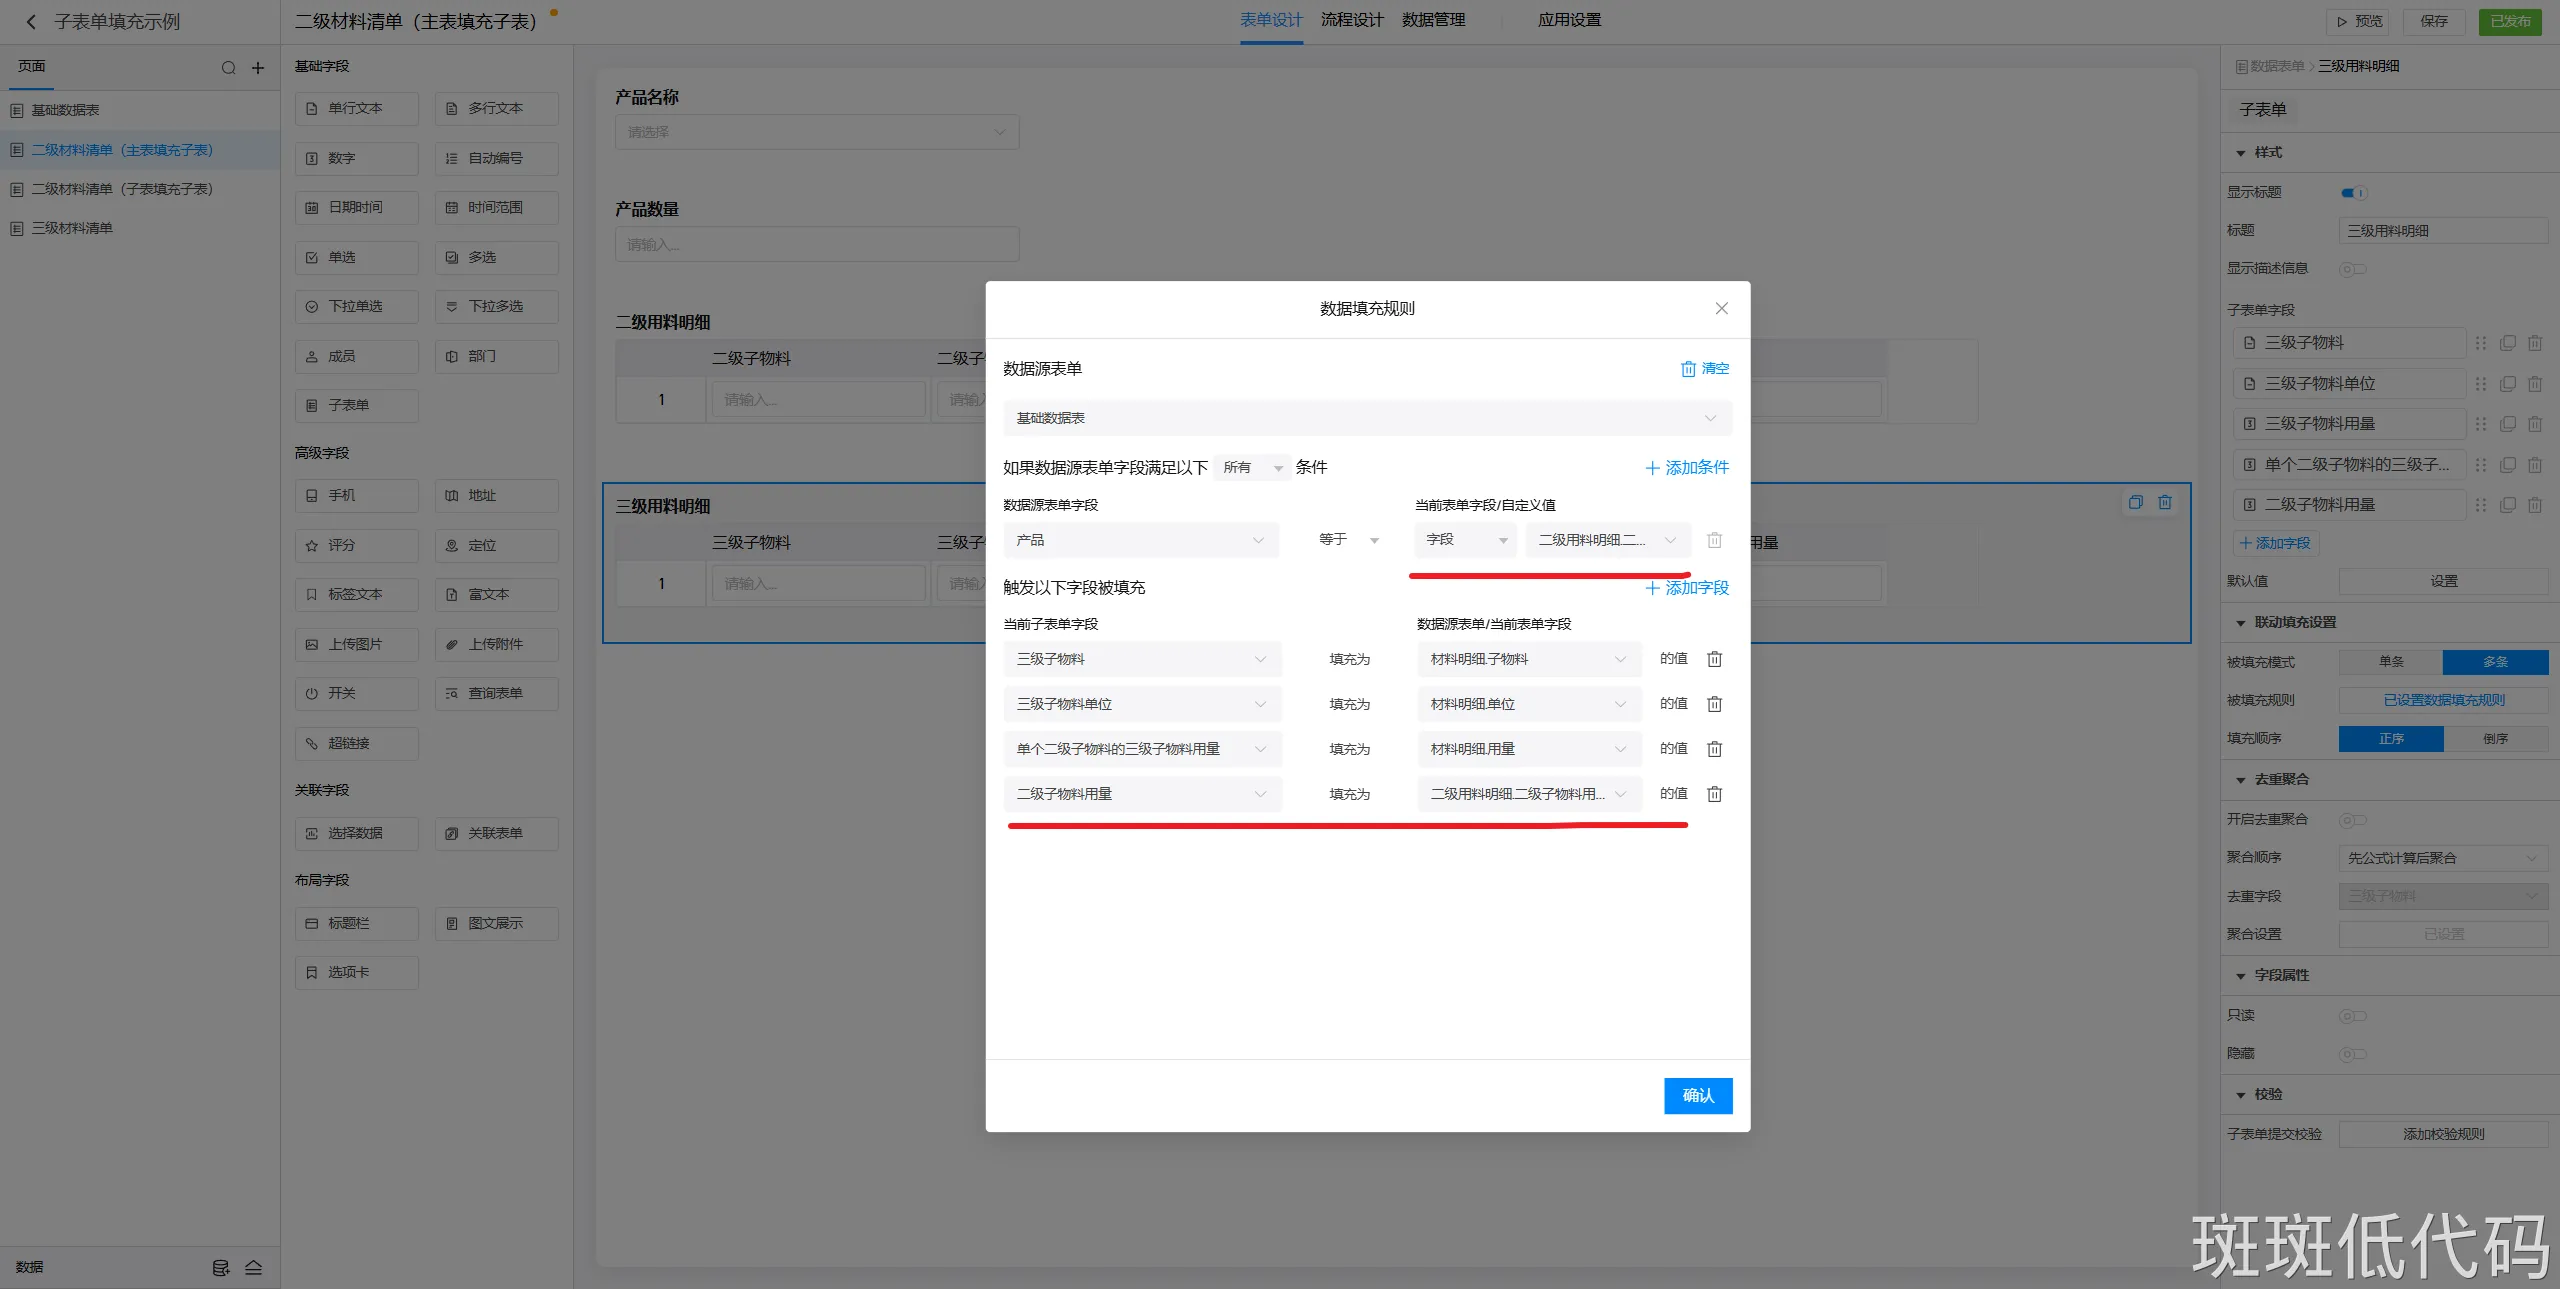
Task: Click the 确认 button
Action: click(1697, 1095)
